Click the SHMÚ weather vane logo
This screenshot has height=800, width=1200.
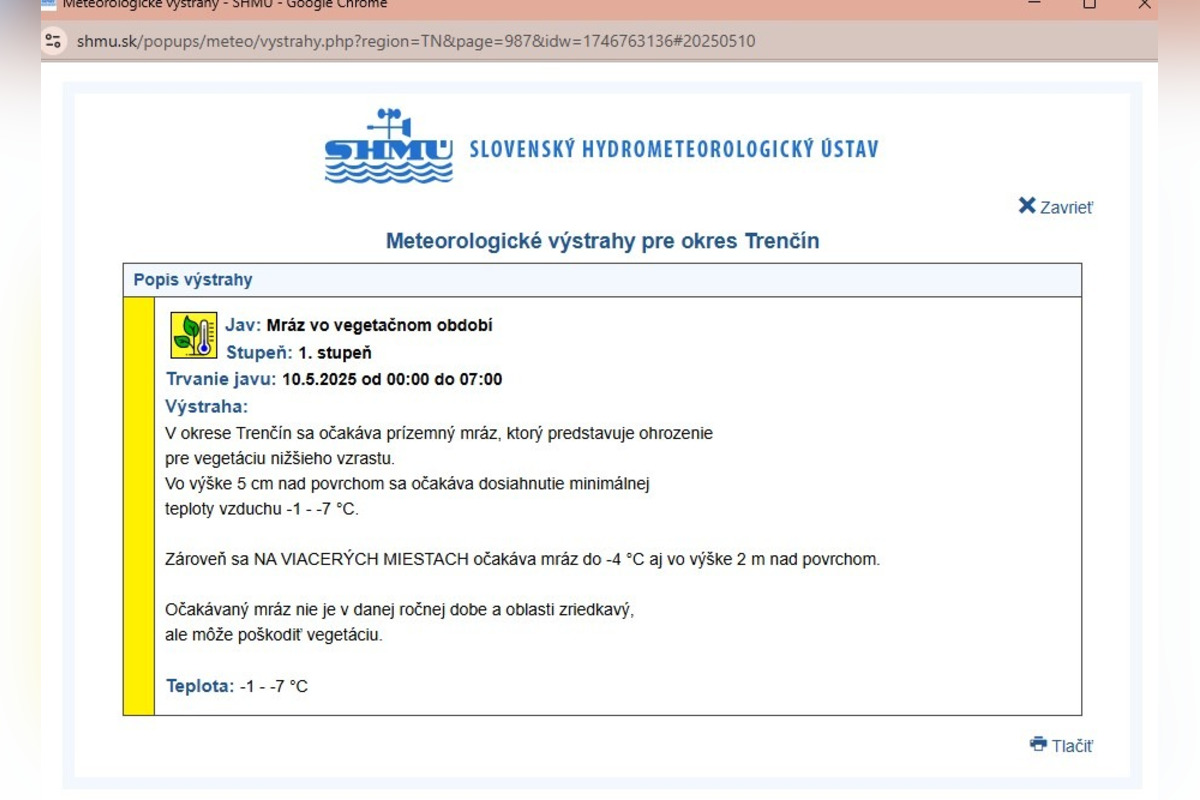pyautogui.click(x=389, y=147)
